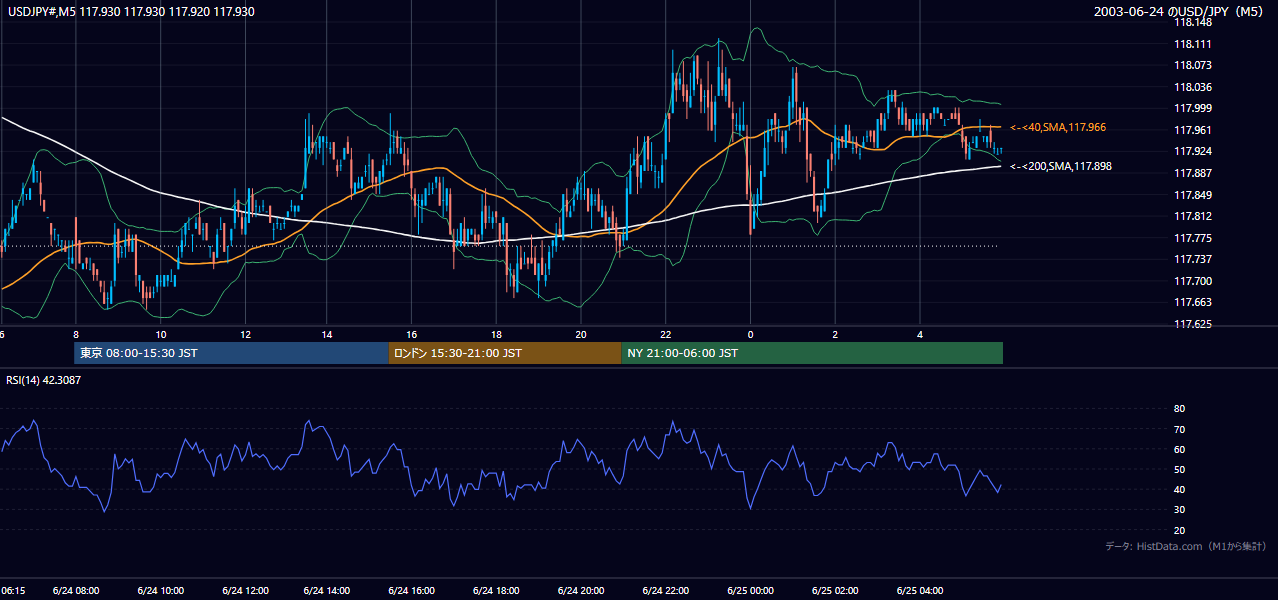Viewport: 1278px width, 600px height.
Task: Click the RSI 30 level label
Action: (x=1180, y=510)
